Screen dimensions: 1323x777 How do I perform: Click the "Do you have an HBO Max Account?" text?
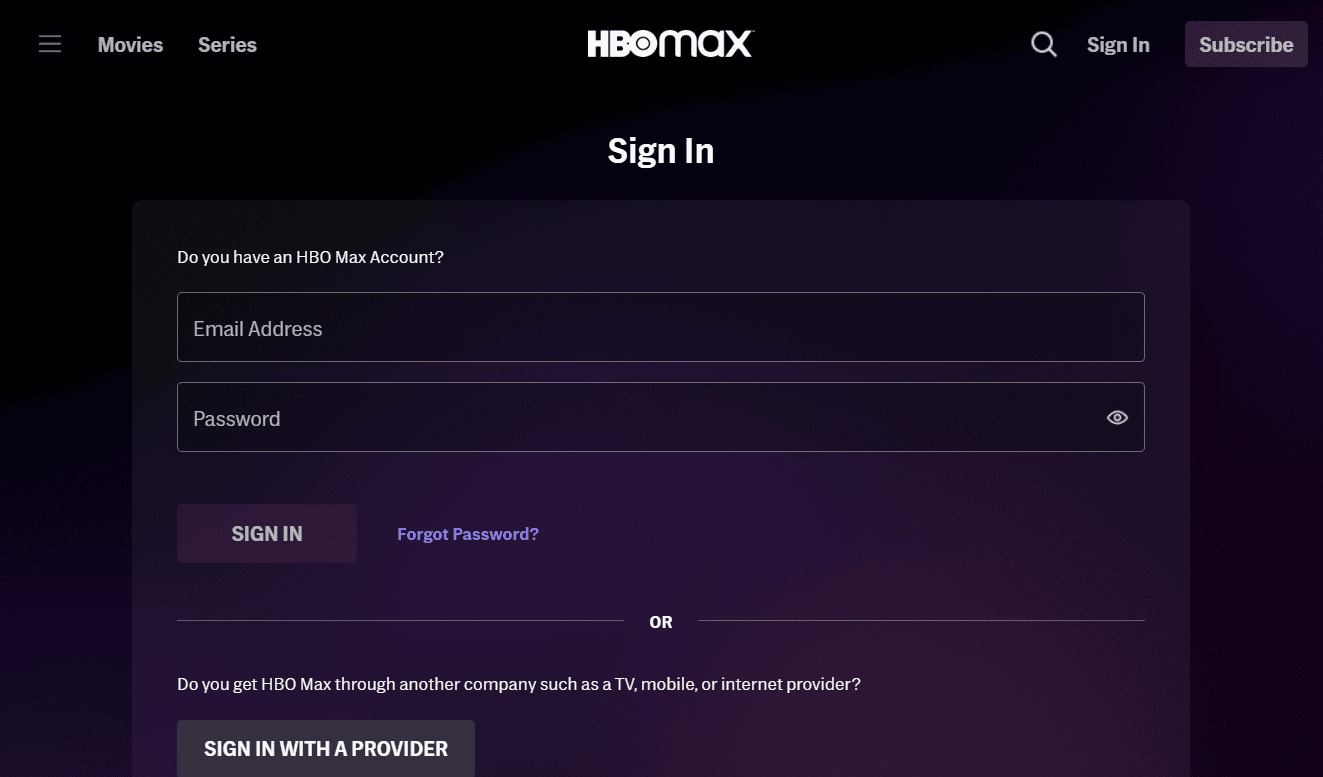[x=310, y=257]
